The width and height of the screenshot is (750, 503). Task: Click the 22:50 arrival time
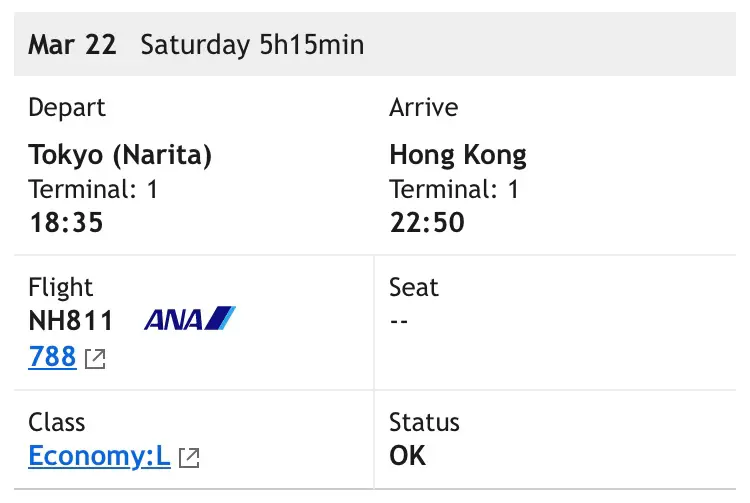pos(427,223)
